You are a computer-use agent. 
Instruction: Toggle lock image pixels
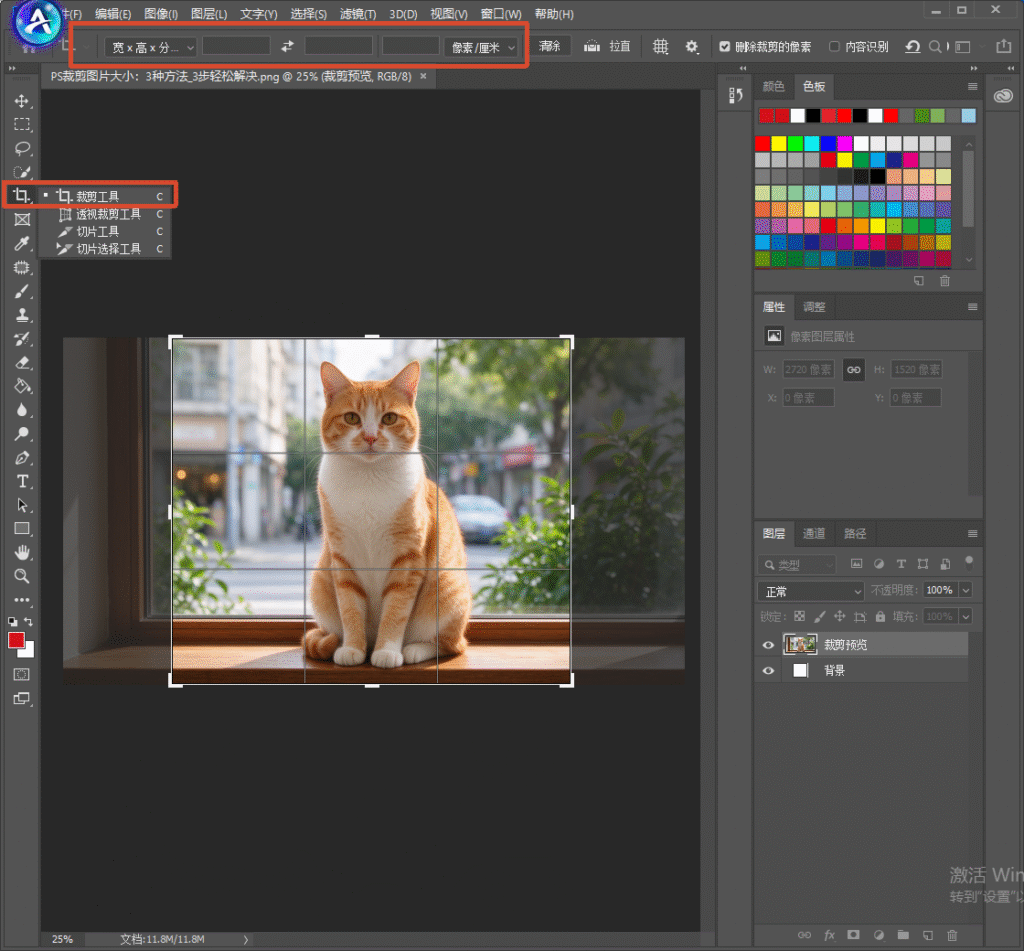[x=820, y=616]
